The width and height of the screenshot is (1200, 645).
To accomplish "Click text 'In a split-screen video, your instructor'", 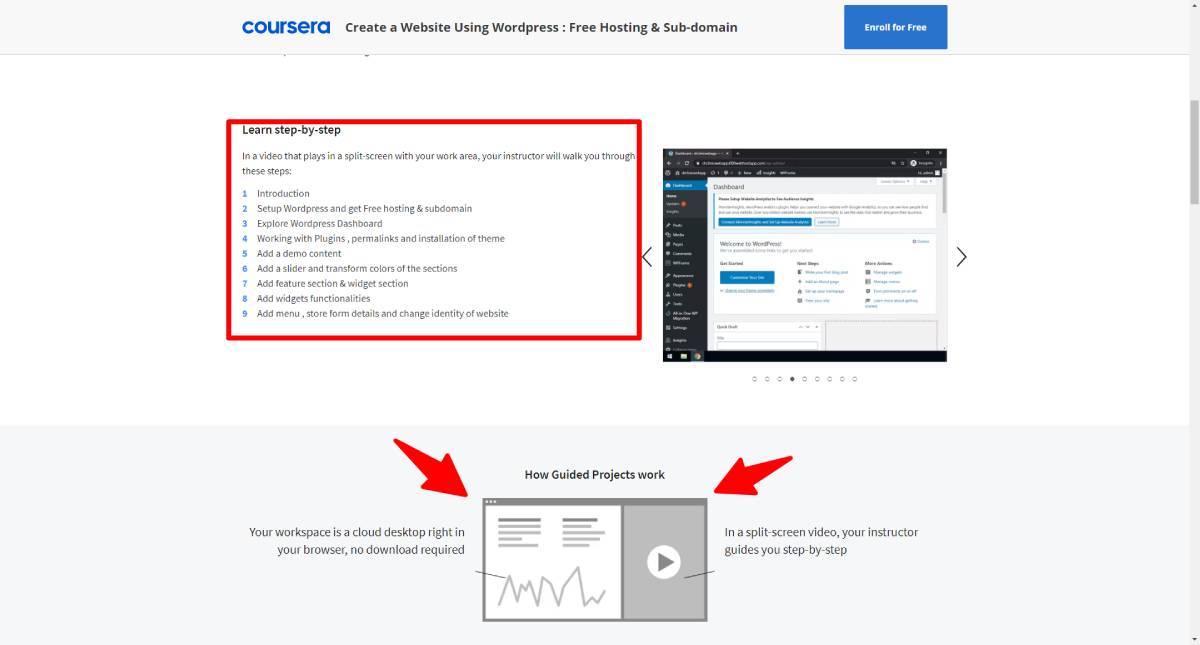I will [x=821, y=541].
